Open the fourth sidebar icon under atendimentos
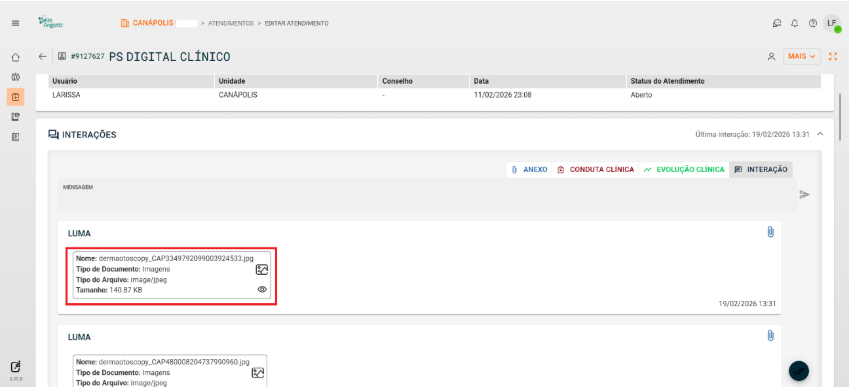This screenshot has height=387, width=849. click(15, 117)
